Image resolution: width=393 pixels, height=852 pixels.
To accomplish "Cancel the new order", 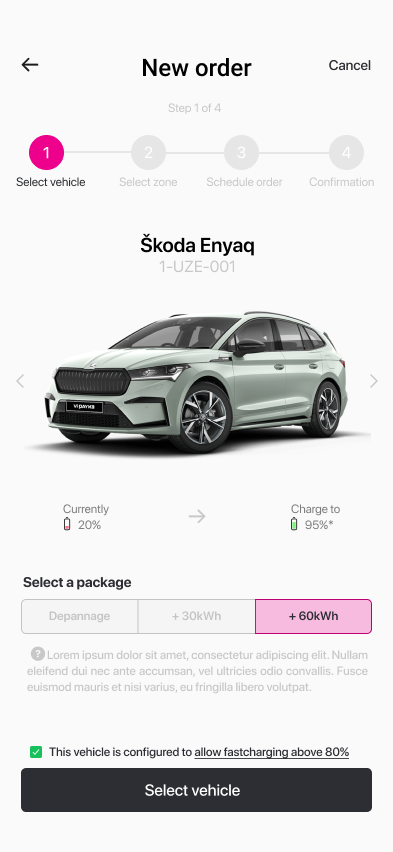I will [350, 65].
